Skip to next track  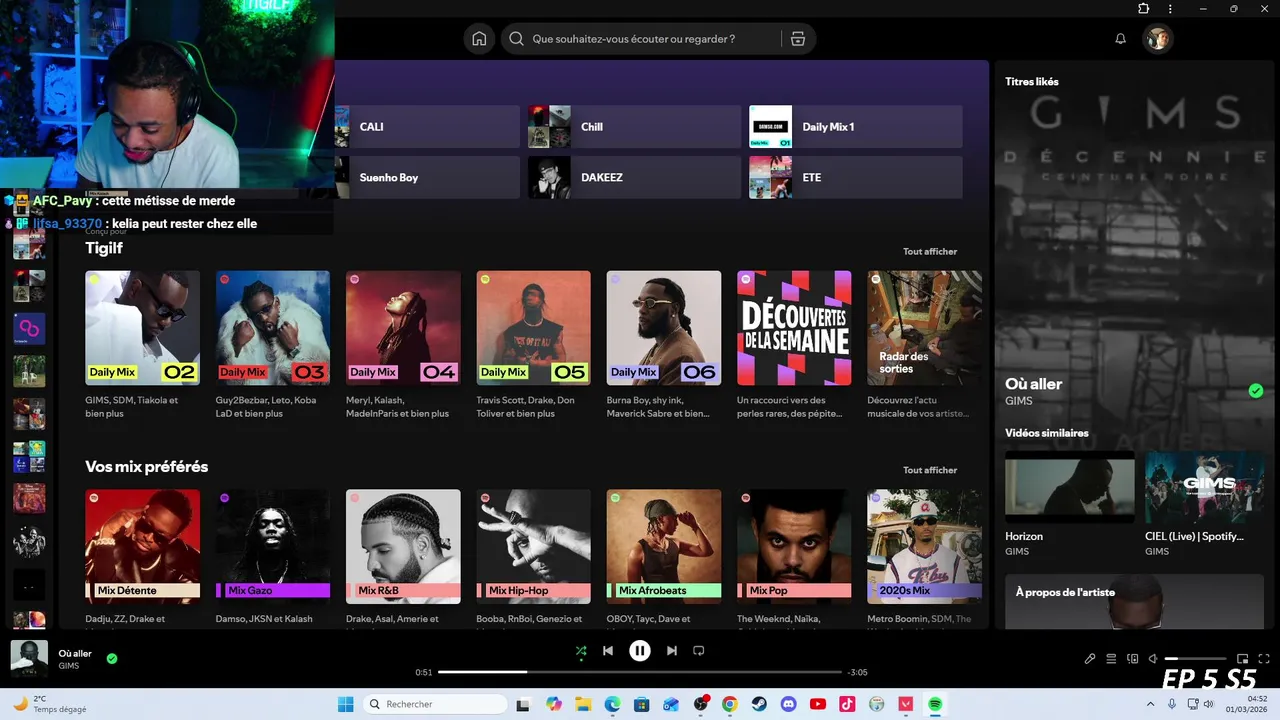click(672, 651)
